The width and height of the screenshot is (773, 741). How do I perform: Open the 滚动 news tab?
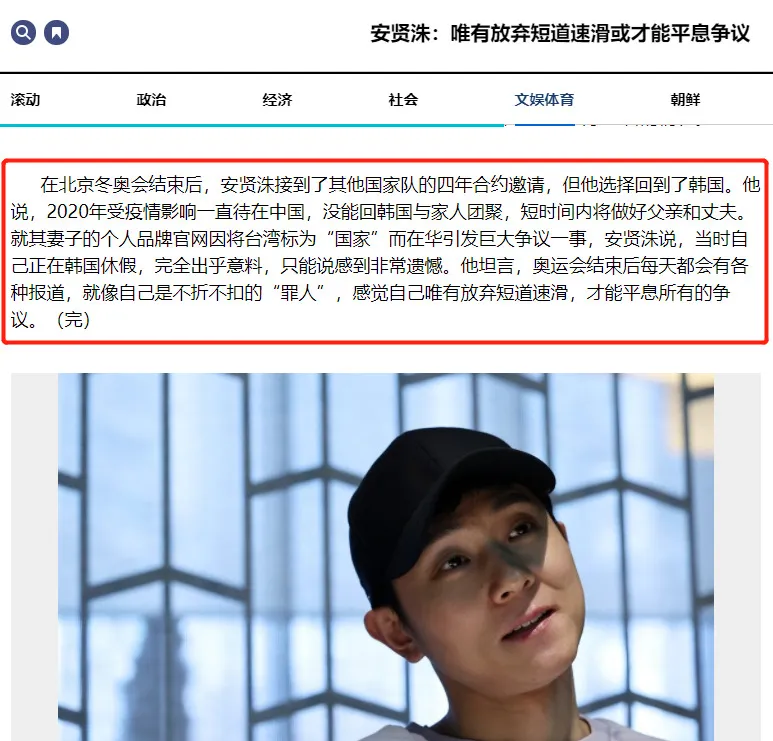pyautogui.click(x=25, y=100)
